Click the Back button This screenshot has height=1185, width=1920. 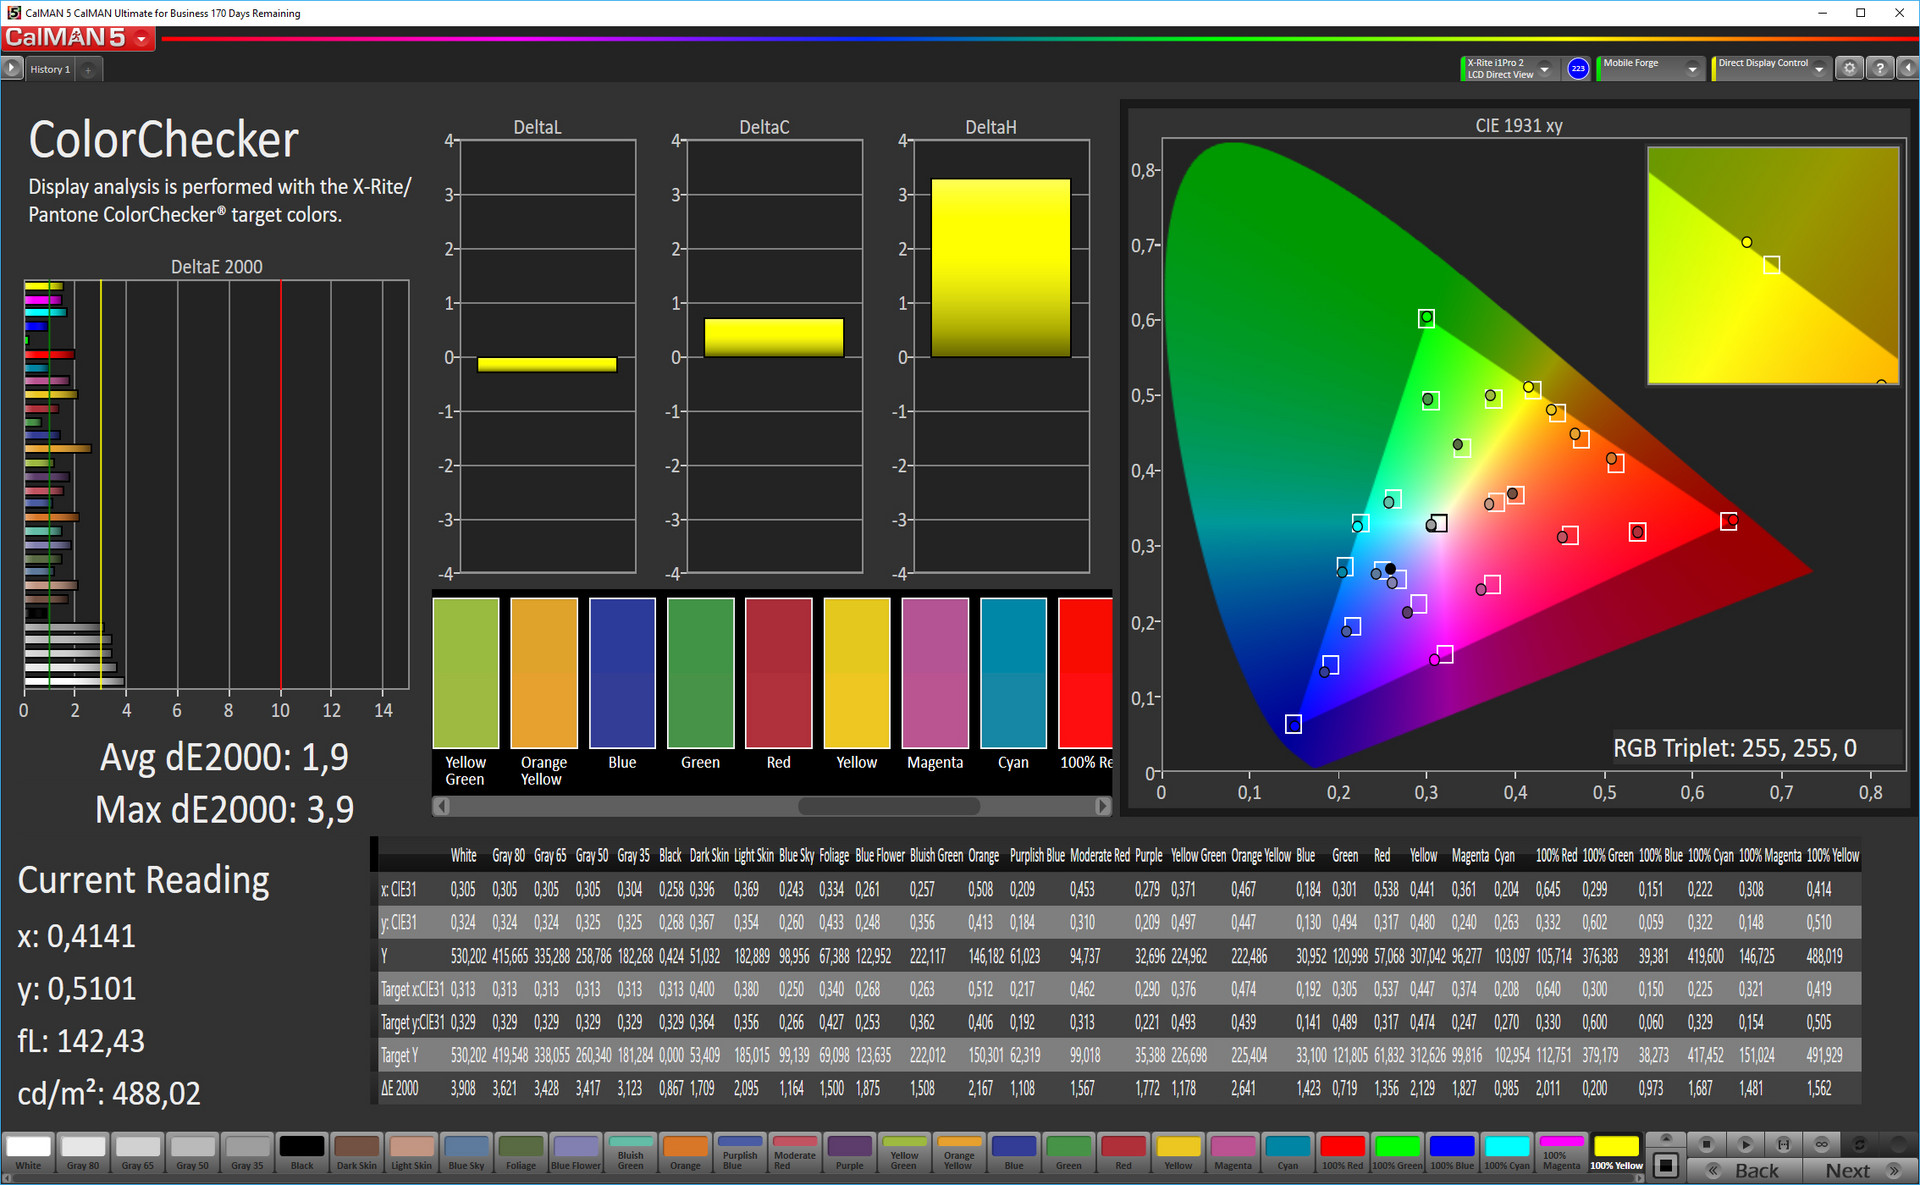pyautogui.click(x=1745, y=1171)
